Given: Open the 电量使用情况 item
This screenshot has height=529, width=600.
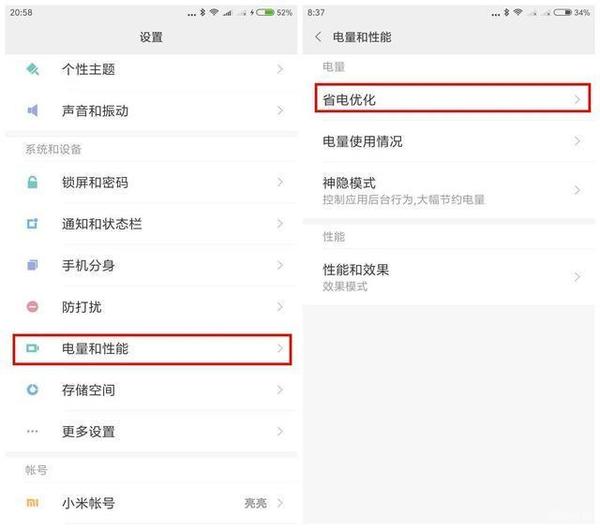Looking at the screenshot, I should click(x=448, y=141).
